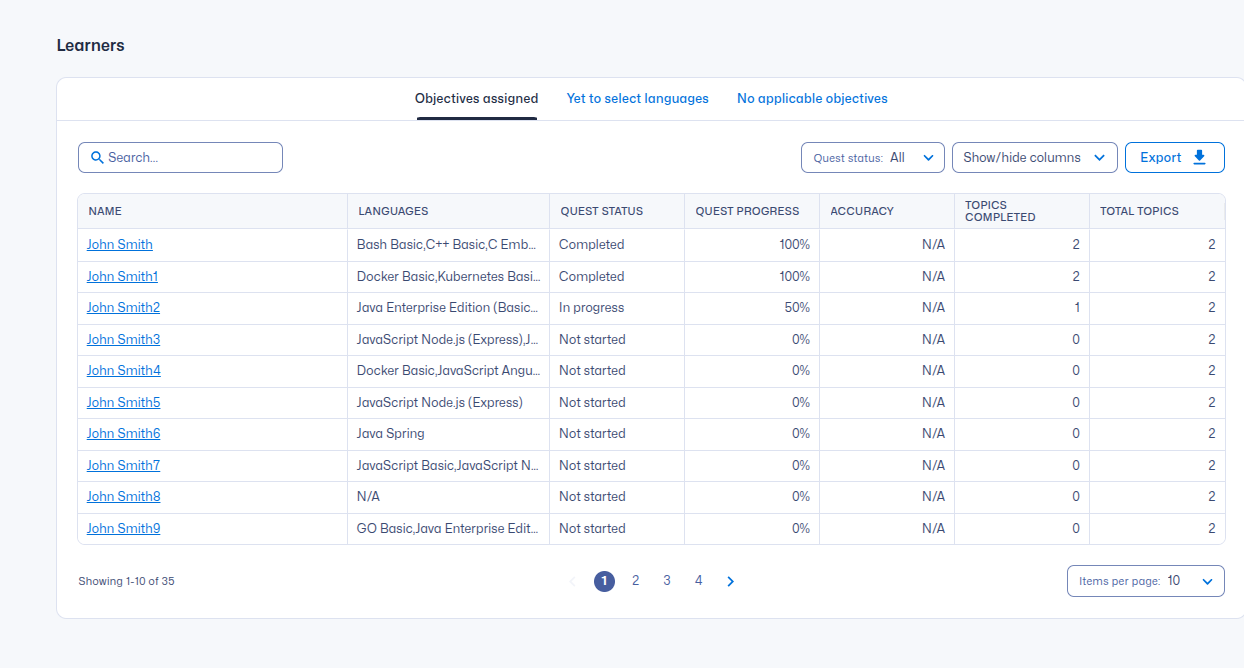The image size is (1244, 668).
Task: Switch to Yet to select languages tab
Action: pyautogui.click(x=637, y=99)
